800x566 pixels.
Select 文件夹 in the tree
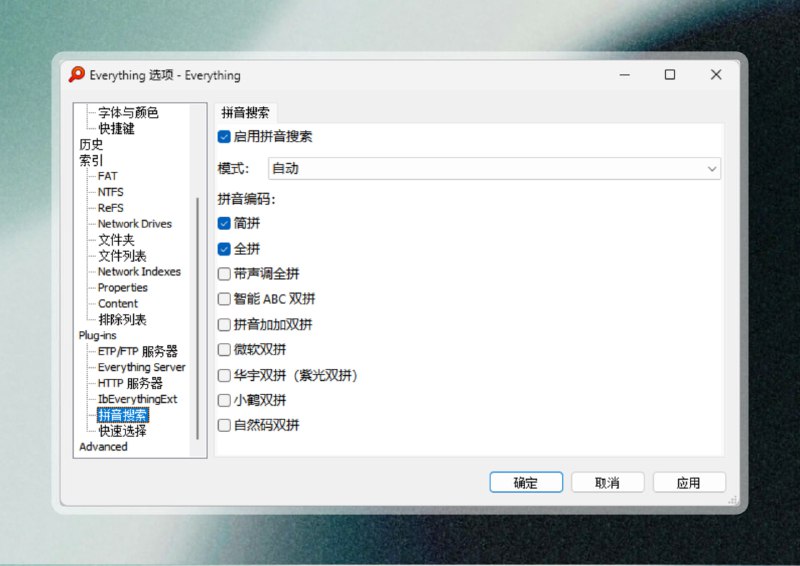[116, 239]
